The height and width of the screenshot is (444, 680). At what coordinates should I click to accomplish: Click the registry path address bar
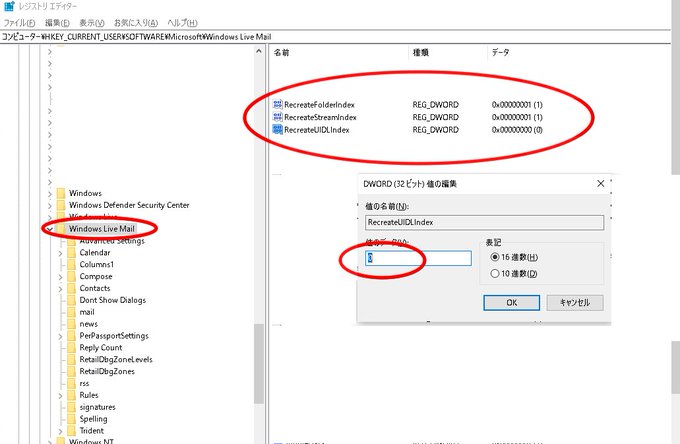(x=335, y=37)
